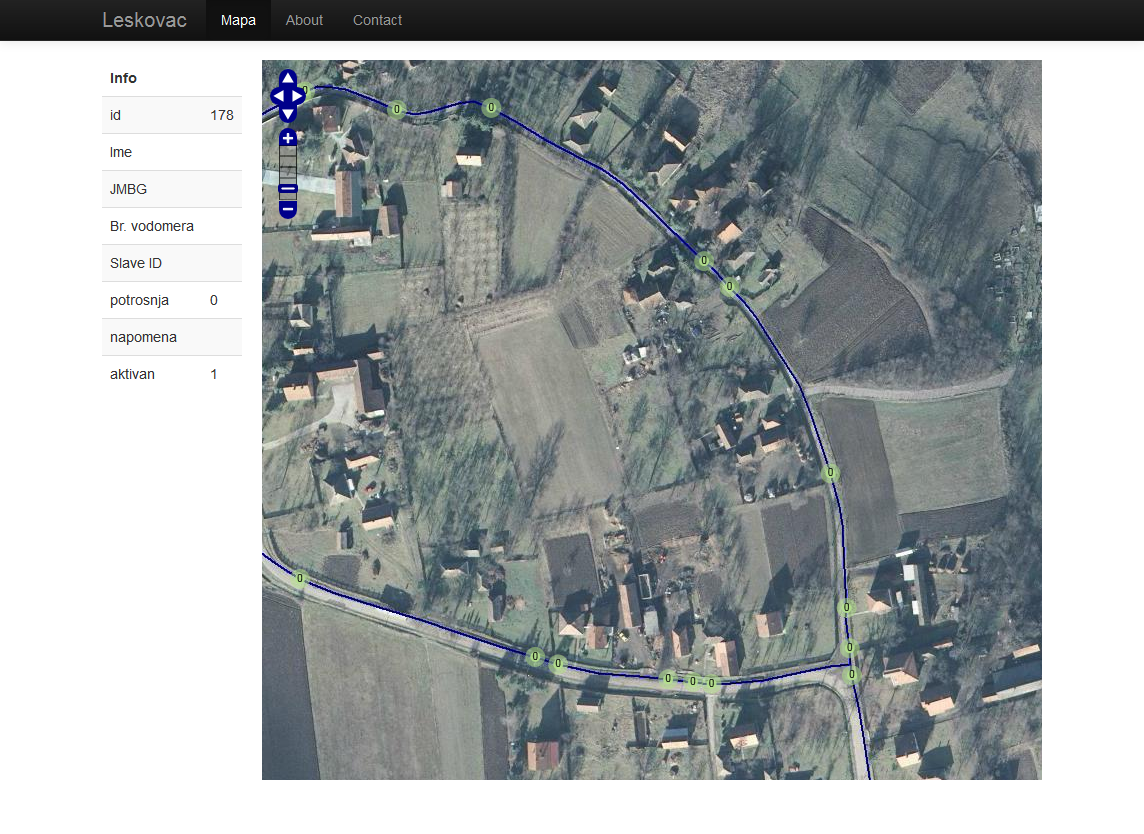Viewport: 1144px width, 834px height.
Task: Click the id row showing 178
Action: coord(172,115)
